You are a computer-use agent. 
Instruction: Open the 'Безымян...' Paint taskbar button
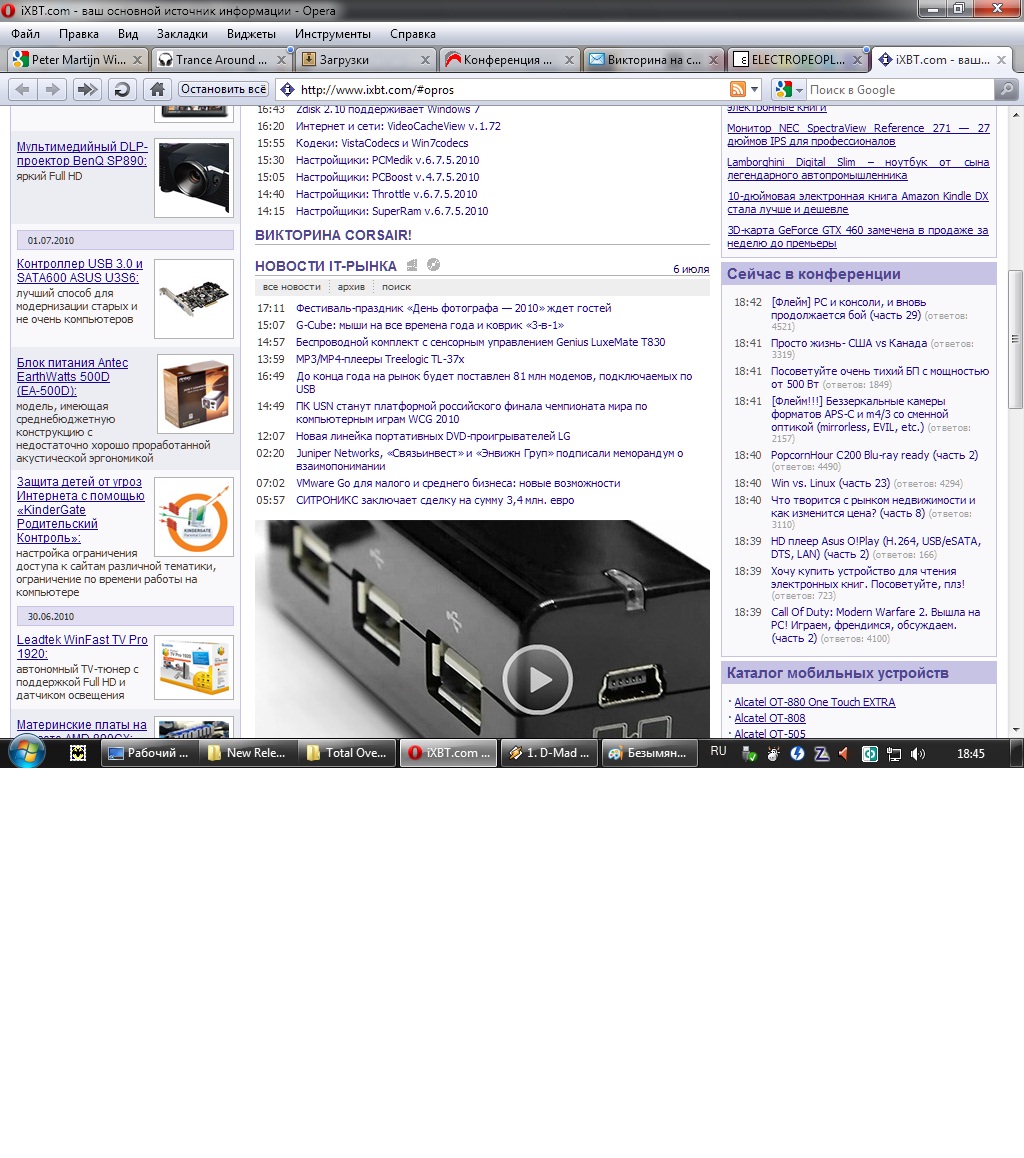649,753
